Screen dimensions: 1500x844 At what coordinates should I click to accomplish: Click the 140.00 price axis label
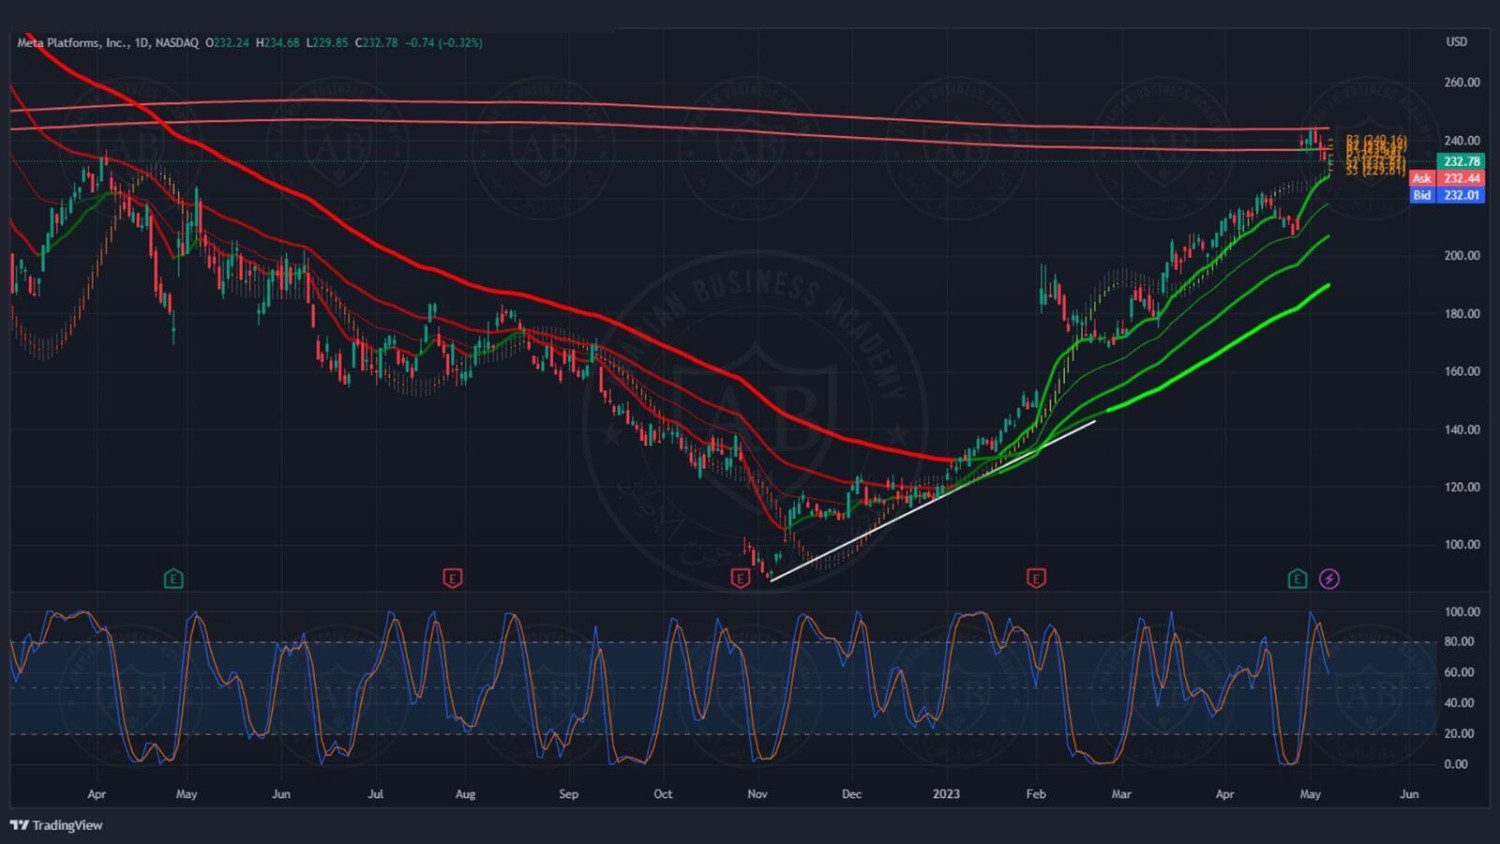click(x=1462, y=429)
